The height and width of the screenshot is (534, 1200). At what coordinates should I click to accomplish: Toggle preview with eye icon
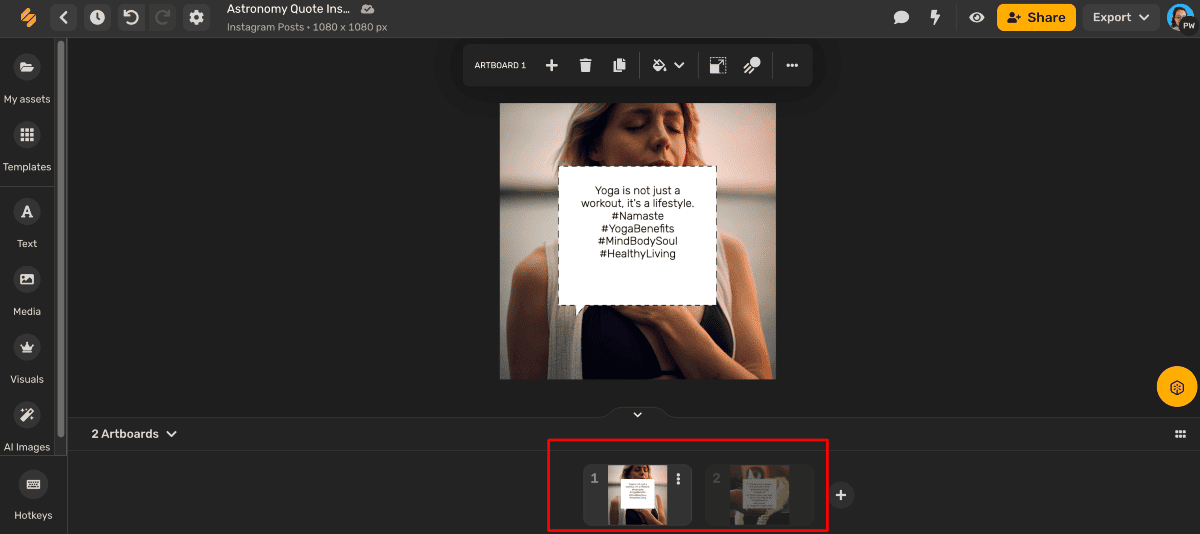coord(976,17)
